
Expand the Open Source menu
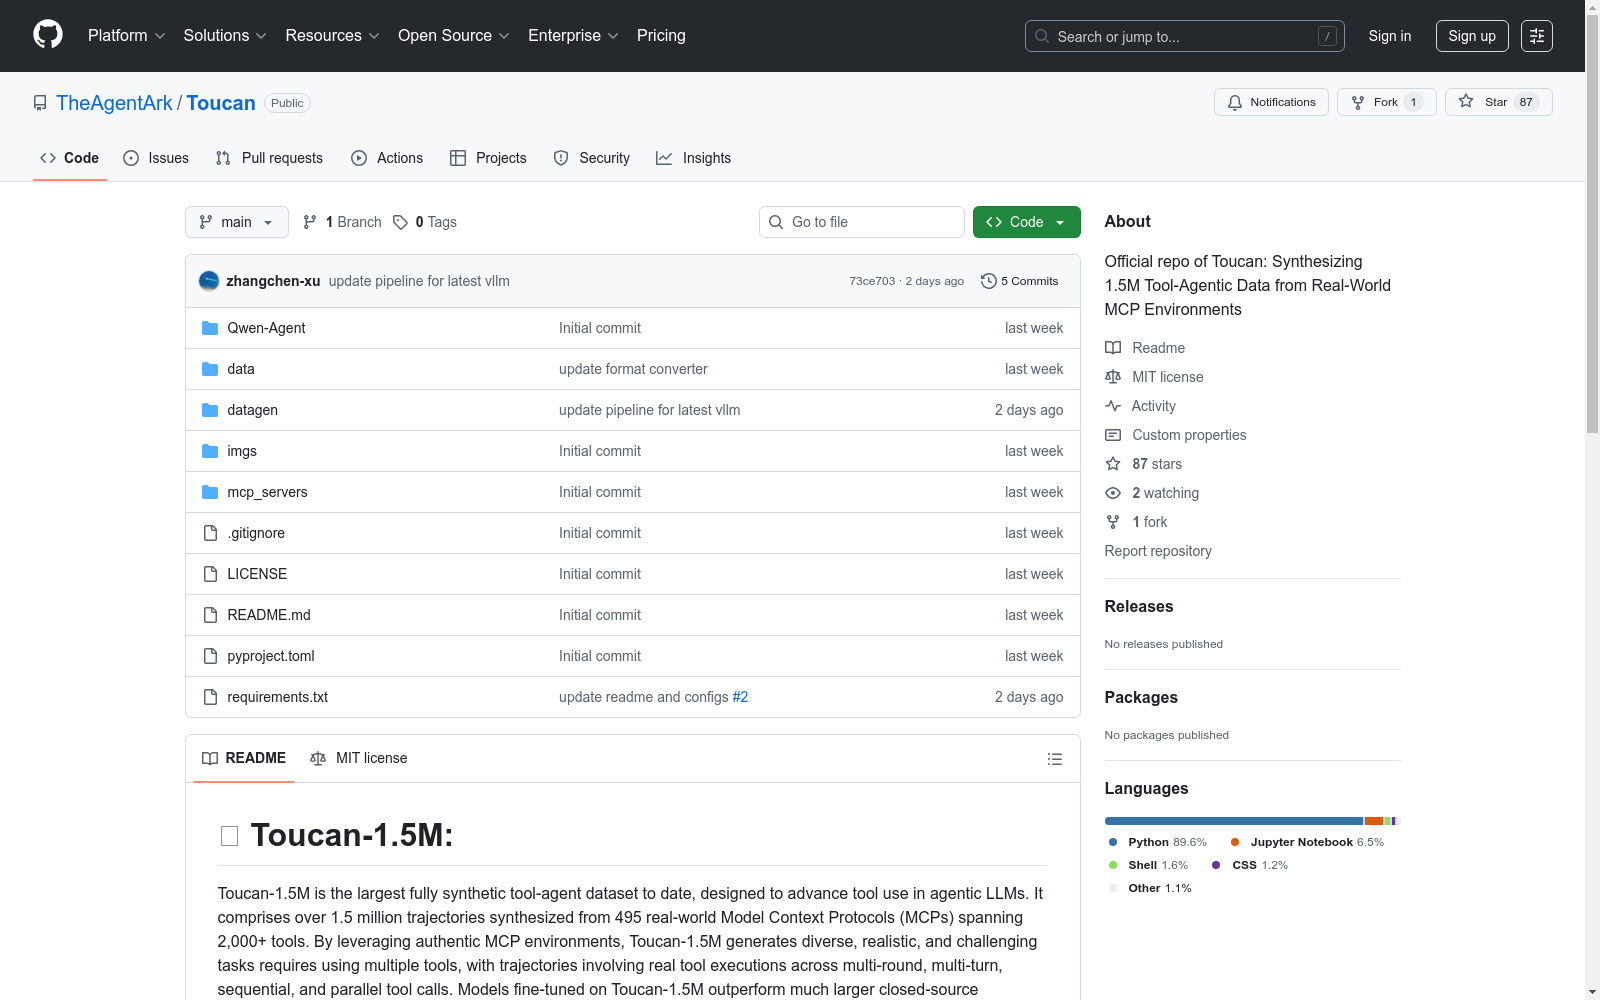[x=454, y=36]
